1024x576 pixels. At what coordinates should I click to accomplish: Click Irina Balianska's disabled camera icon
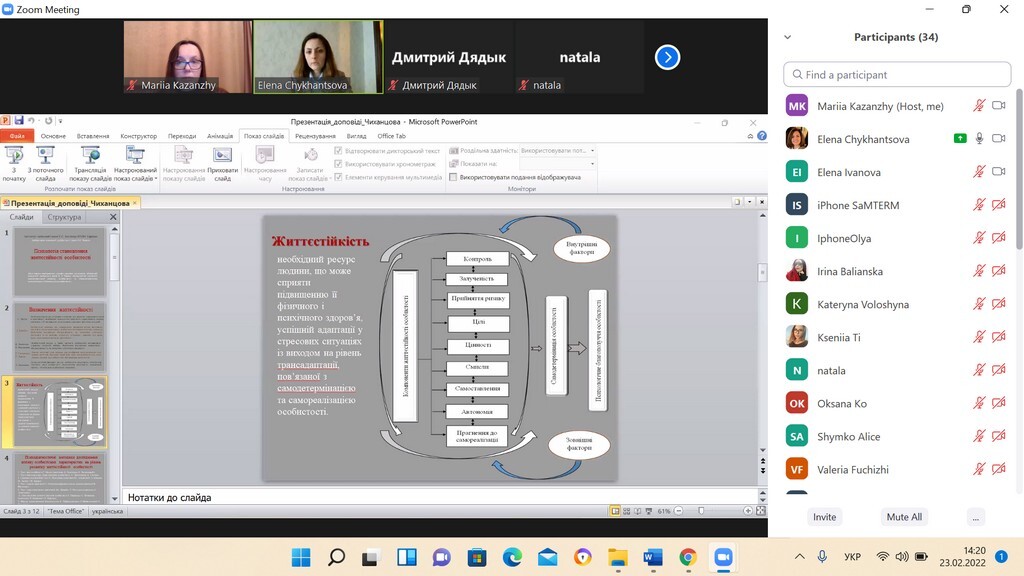point(998,271)
